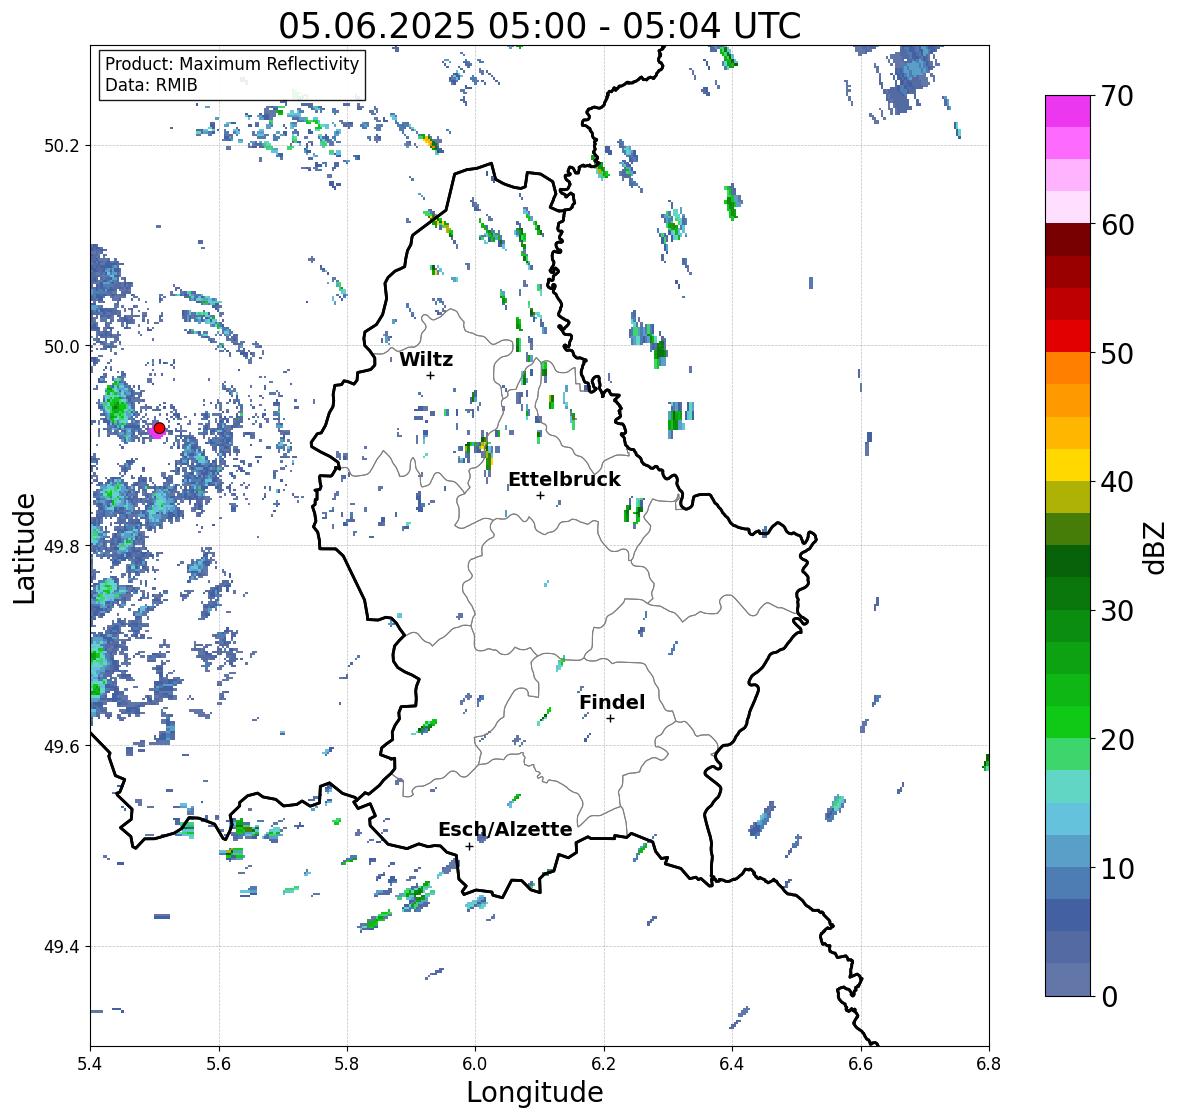
Task: Click the 70 colorbar tick label
Action: tap(1117, 96)
